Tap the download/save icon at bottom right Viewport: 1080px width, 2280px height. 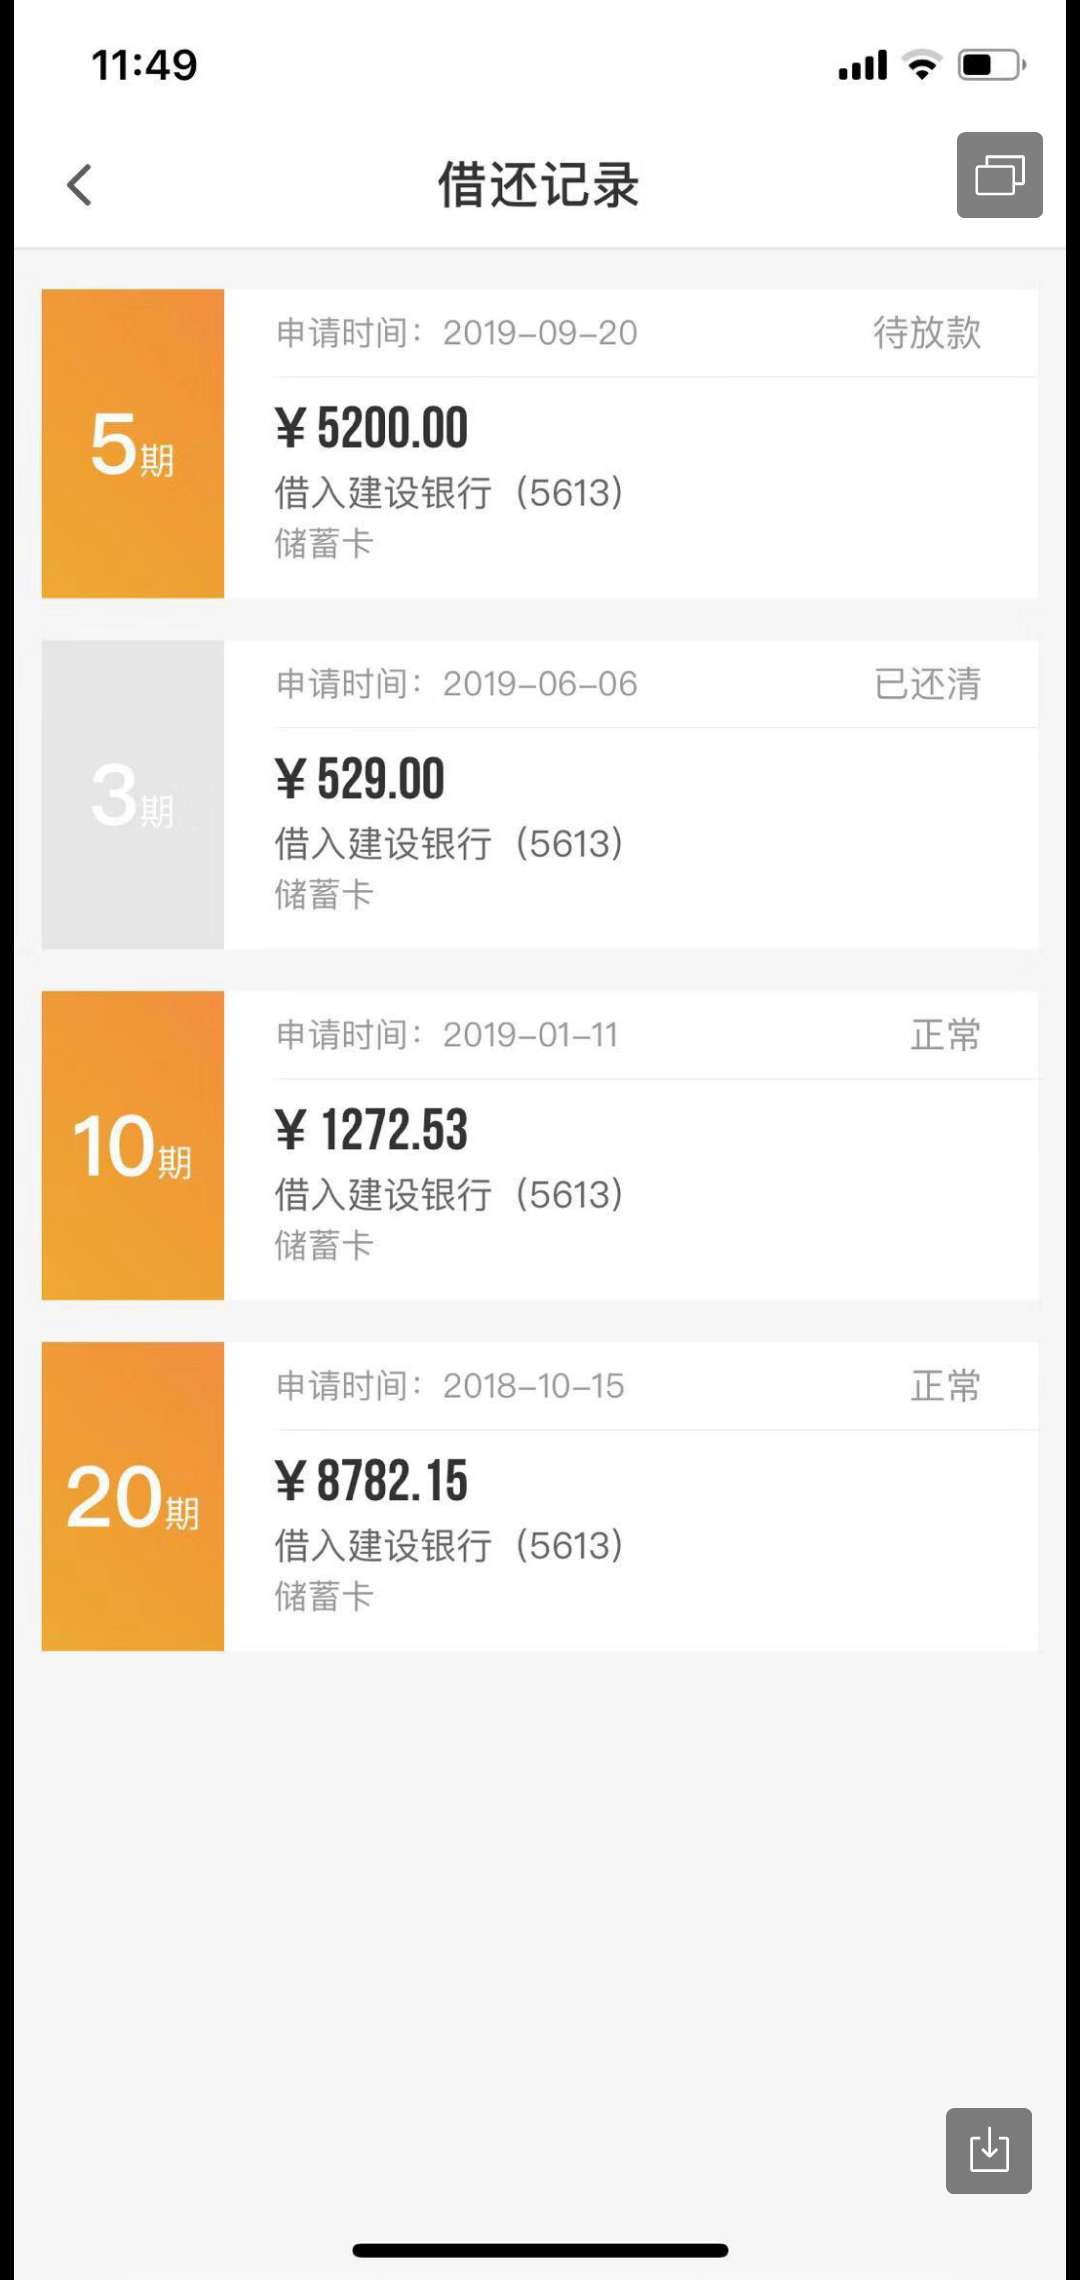[989, 2150]
